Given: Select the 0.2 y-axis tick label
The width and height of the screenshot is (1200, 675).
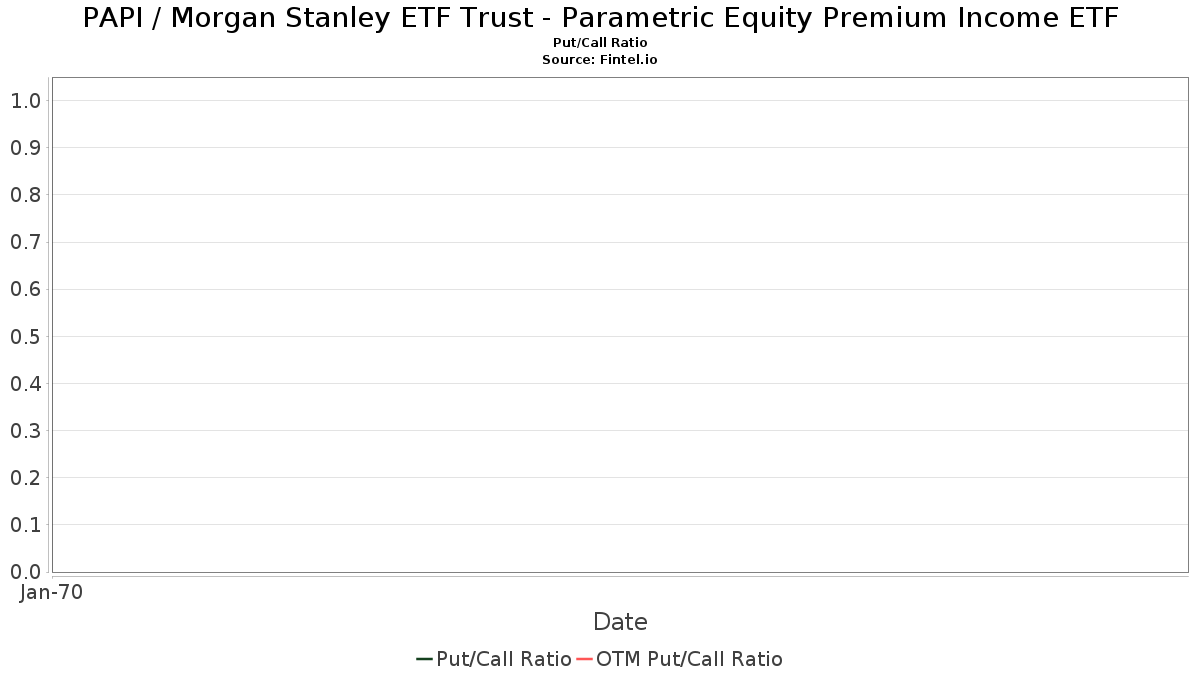Looking at the screenshot, I should click(25, 478).
